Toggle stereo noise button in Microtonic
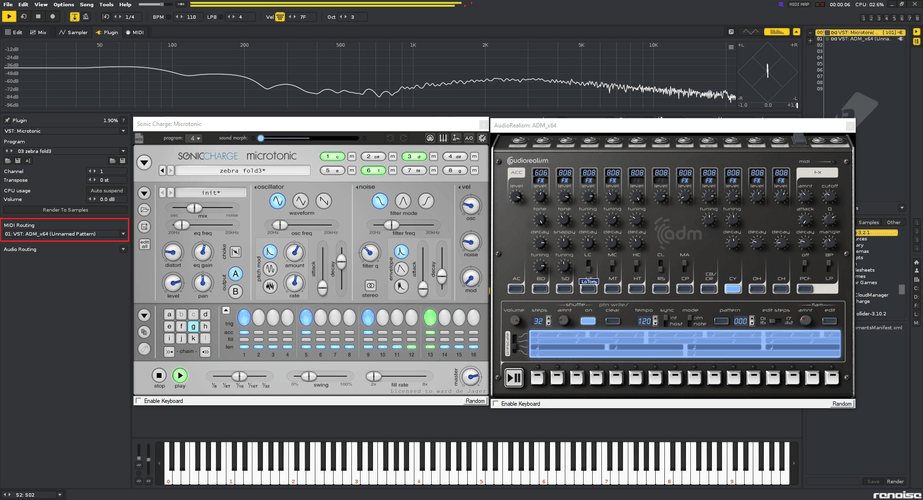Screen dimensions: 923x500 pyautogui.click(x=370, y=286)
